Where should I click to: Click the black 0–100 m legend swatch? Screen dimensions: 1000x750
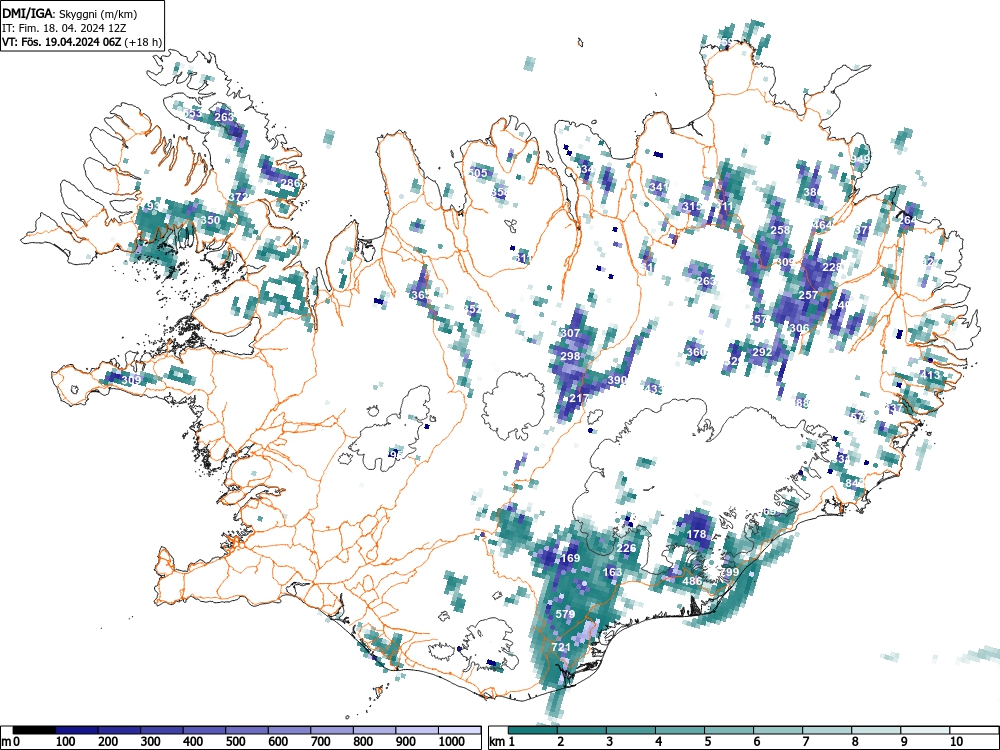tap(34, 730)
